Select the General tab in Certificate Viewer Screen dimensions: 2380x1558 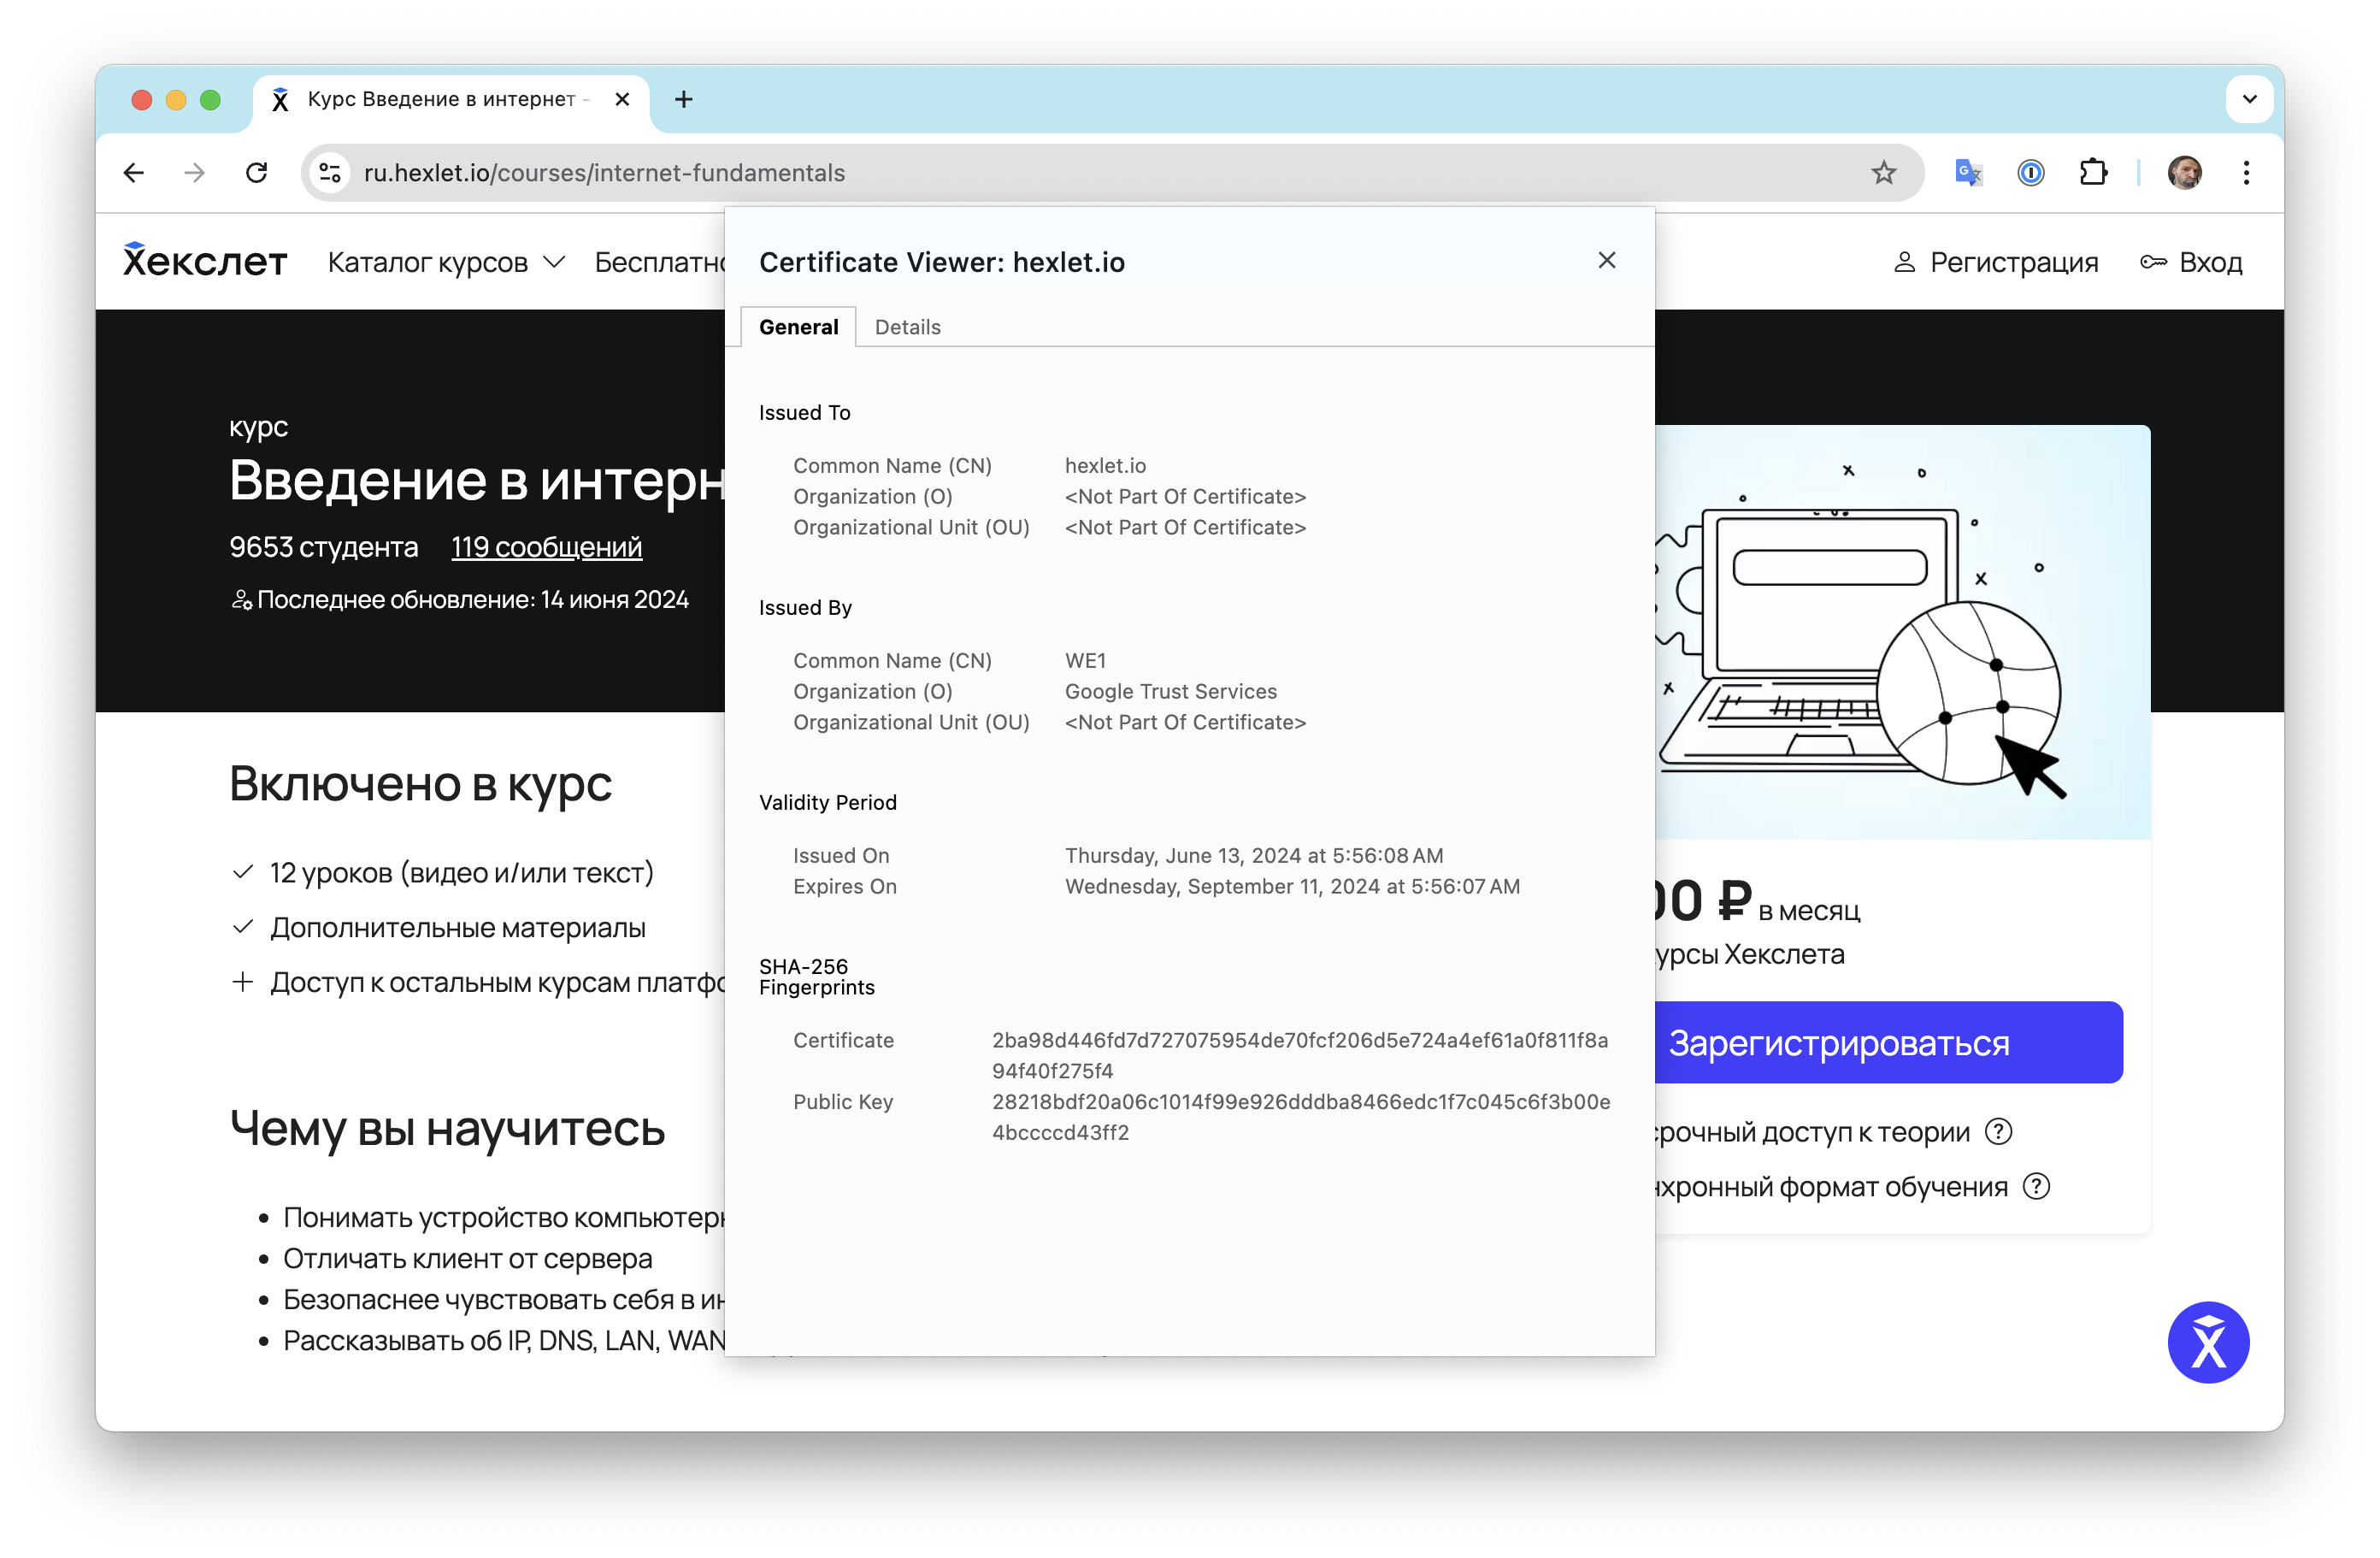tap(797, 326)
